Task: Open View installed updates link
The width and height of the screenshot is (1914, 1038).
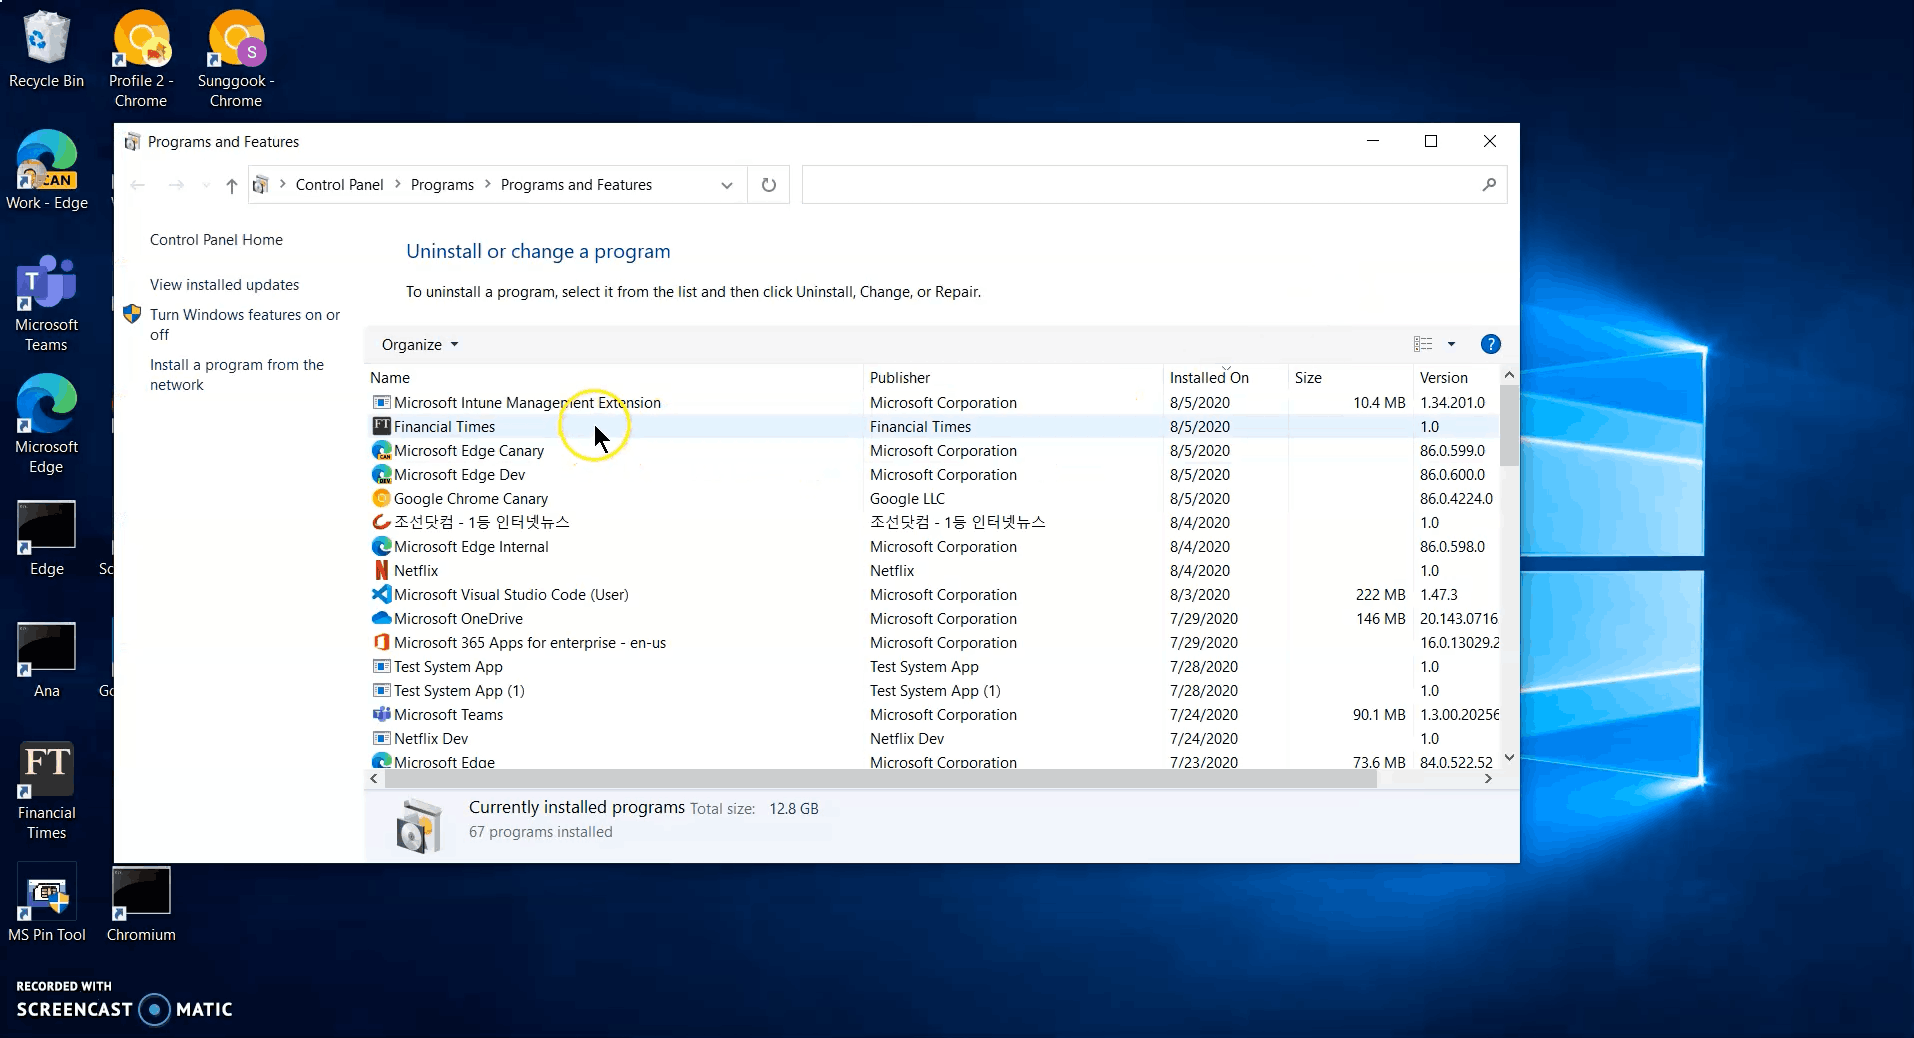Action: (224, 285)
